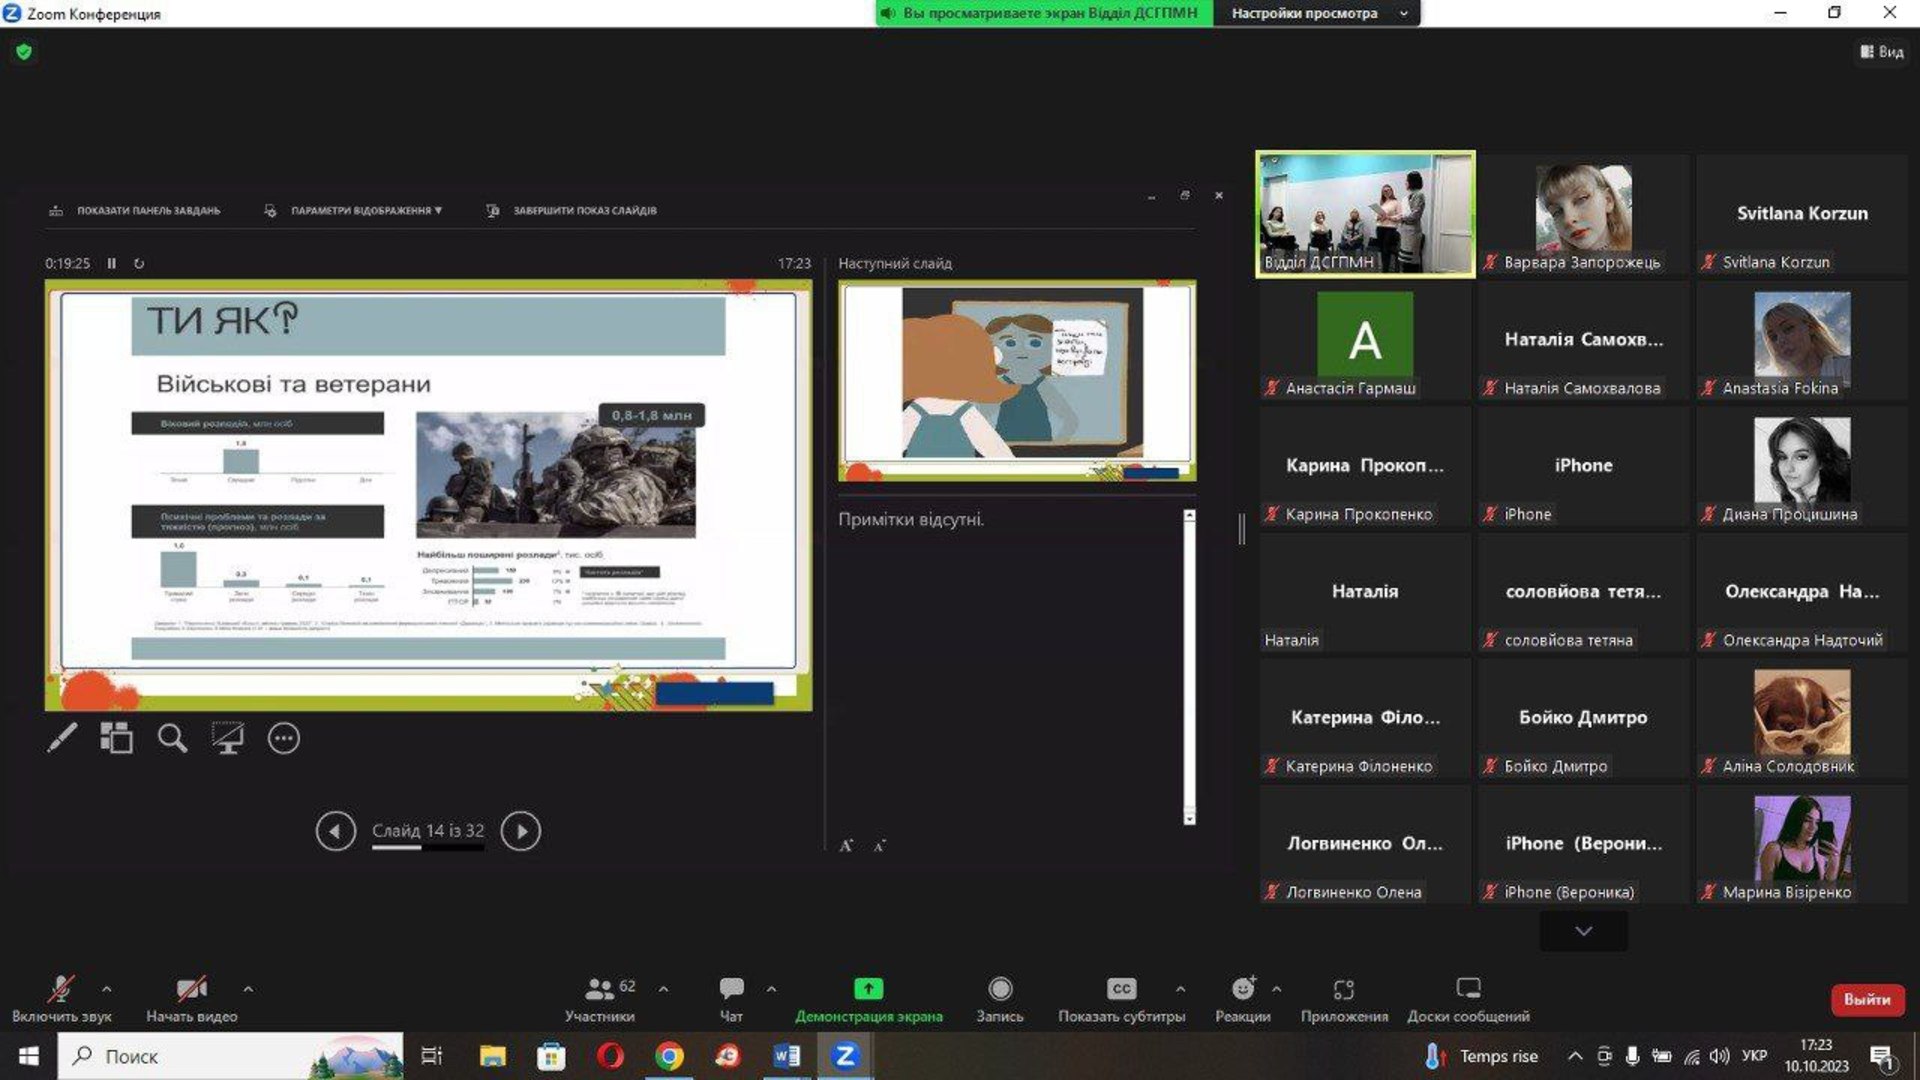
Task: Open Whiteboards (Доски сообщений) icon
Action: (1467, 989)
